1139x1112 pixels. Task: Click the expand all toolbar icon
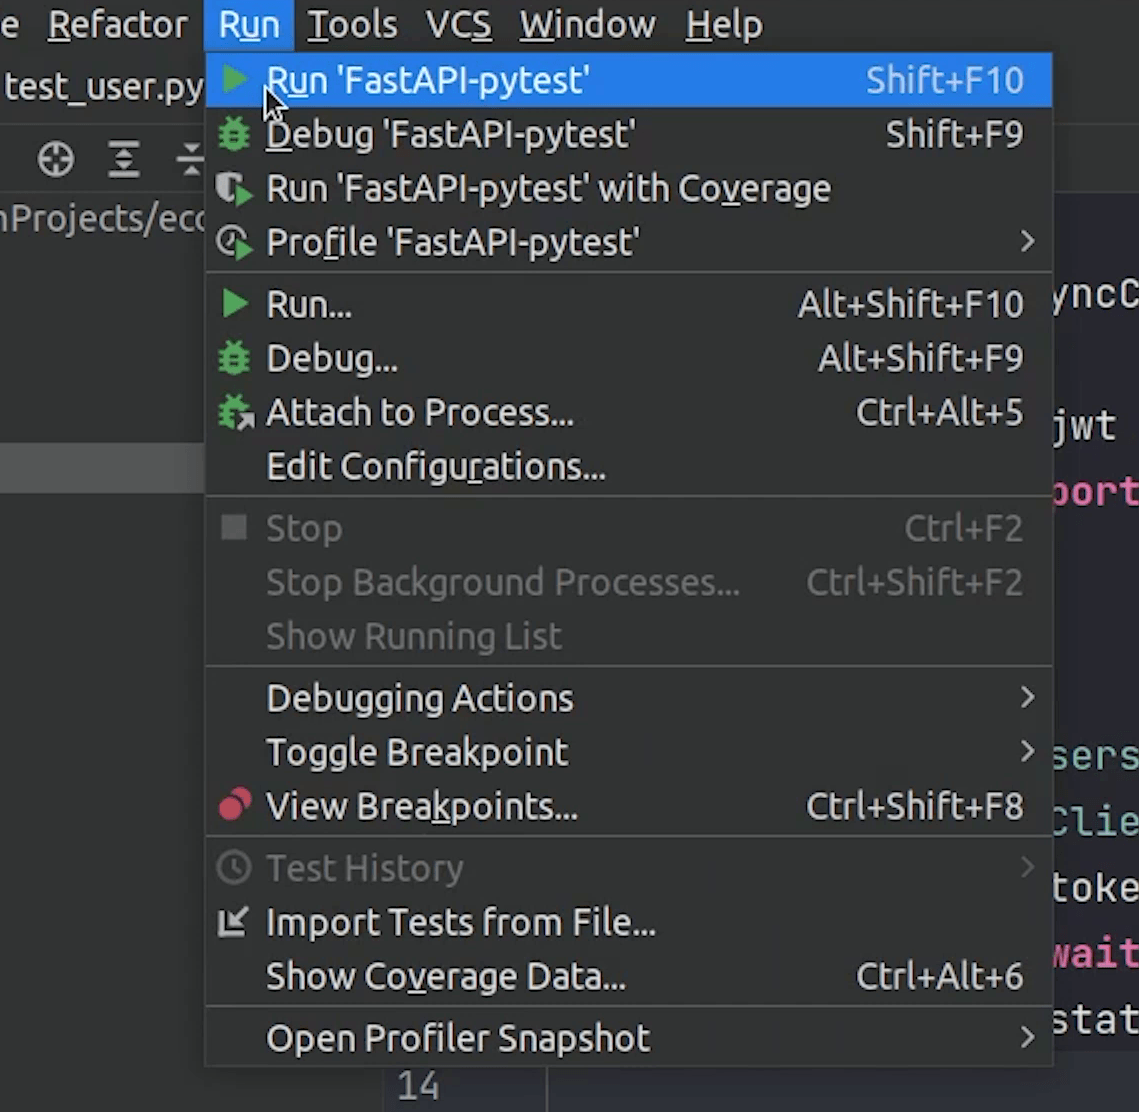[124, 159]
